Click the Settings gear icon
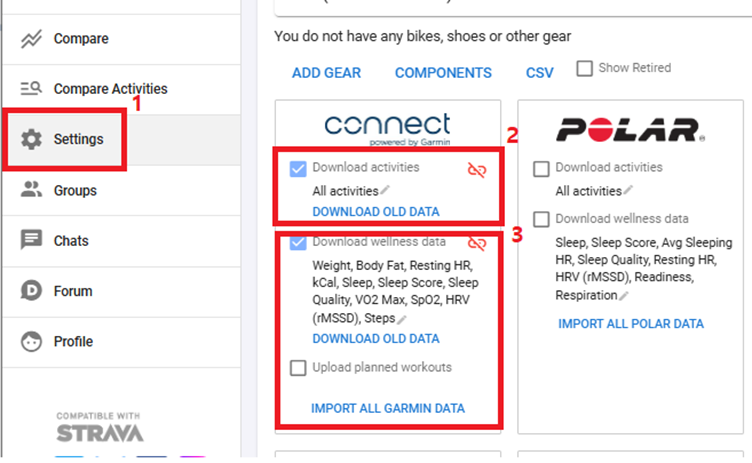Screen dimensions: 752x463 click(32, 139)
